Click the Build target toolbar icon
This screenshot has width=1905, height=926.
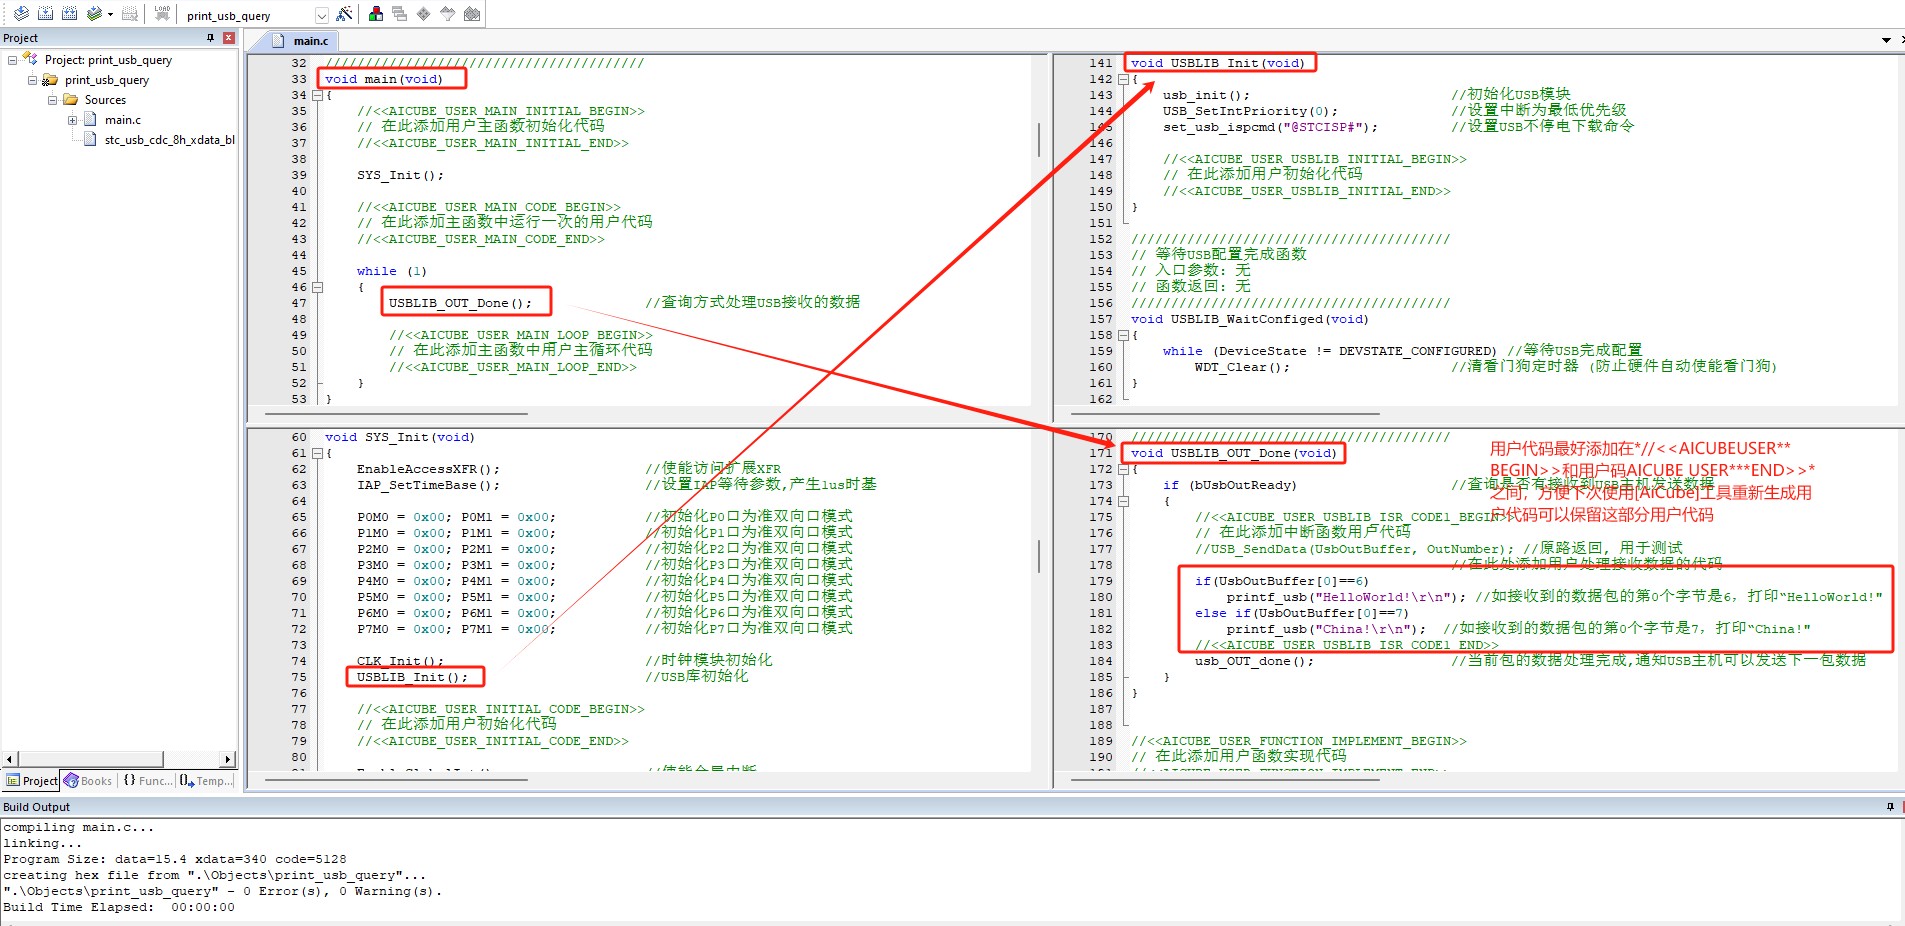click(45, 14)
